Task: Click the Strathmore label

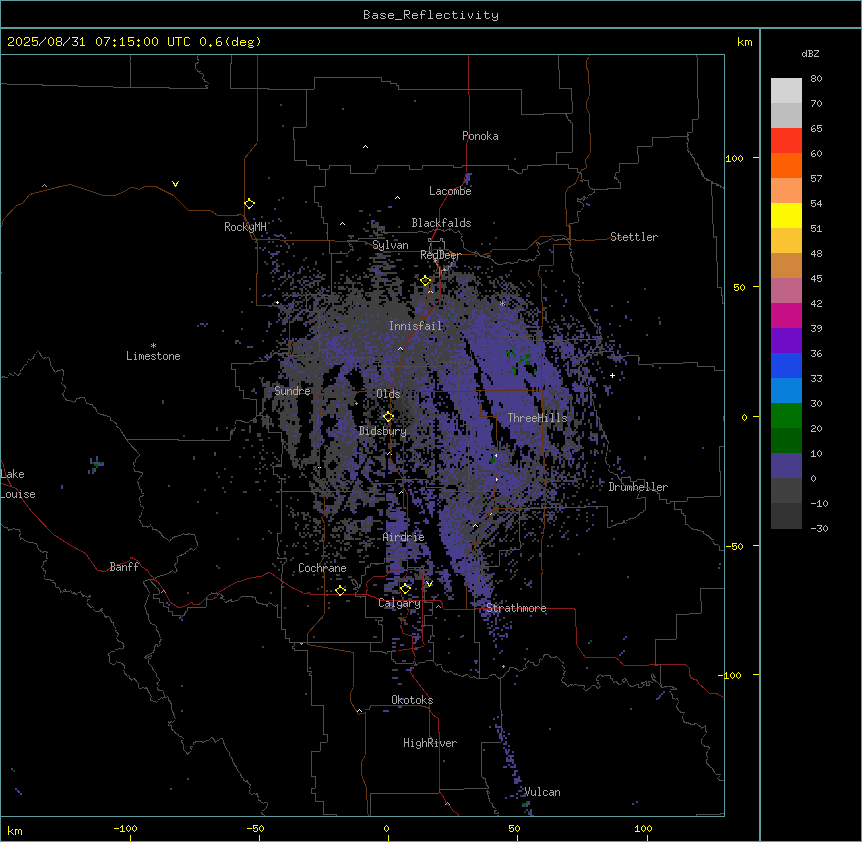Action: pos(516,608)
